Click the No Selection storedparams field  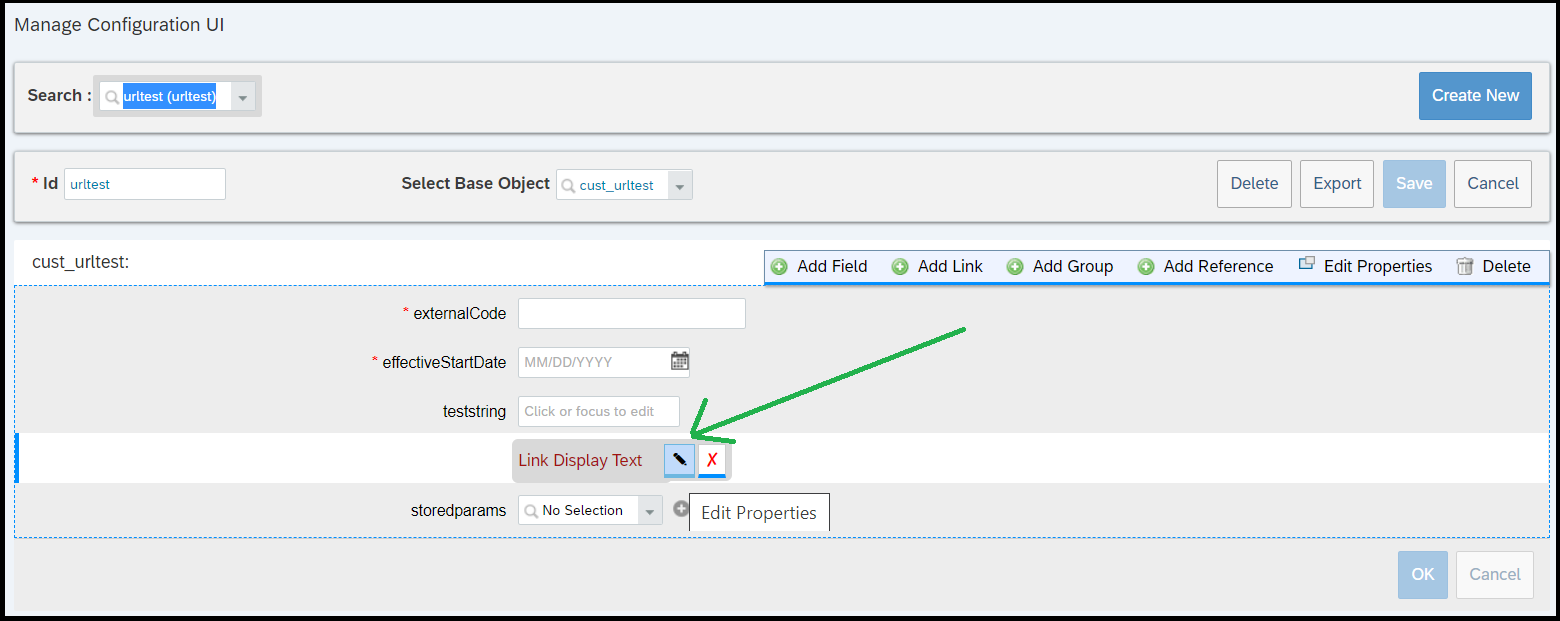point(590,511)
